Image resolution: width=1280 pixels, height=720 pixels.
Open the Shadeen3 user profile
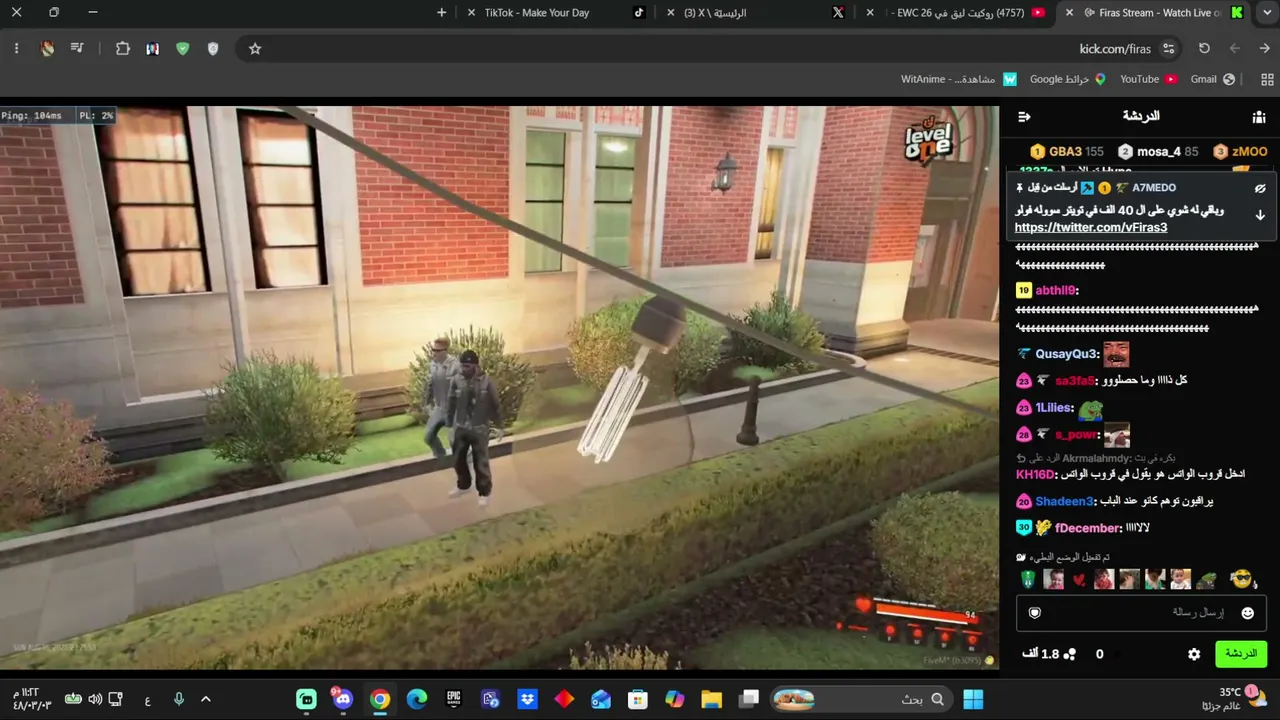[1064, 501]
